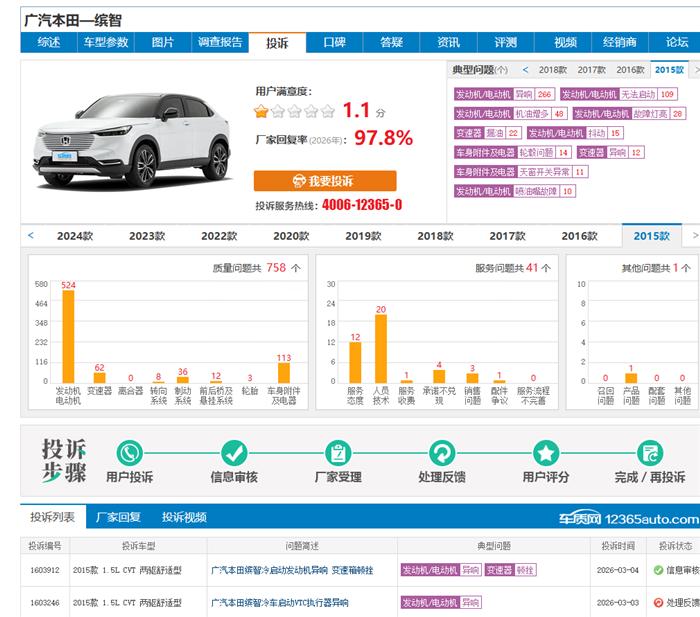Click the 用户投诉 phone step icon

point(129,452)
